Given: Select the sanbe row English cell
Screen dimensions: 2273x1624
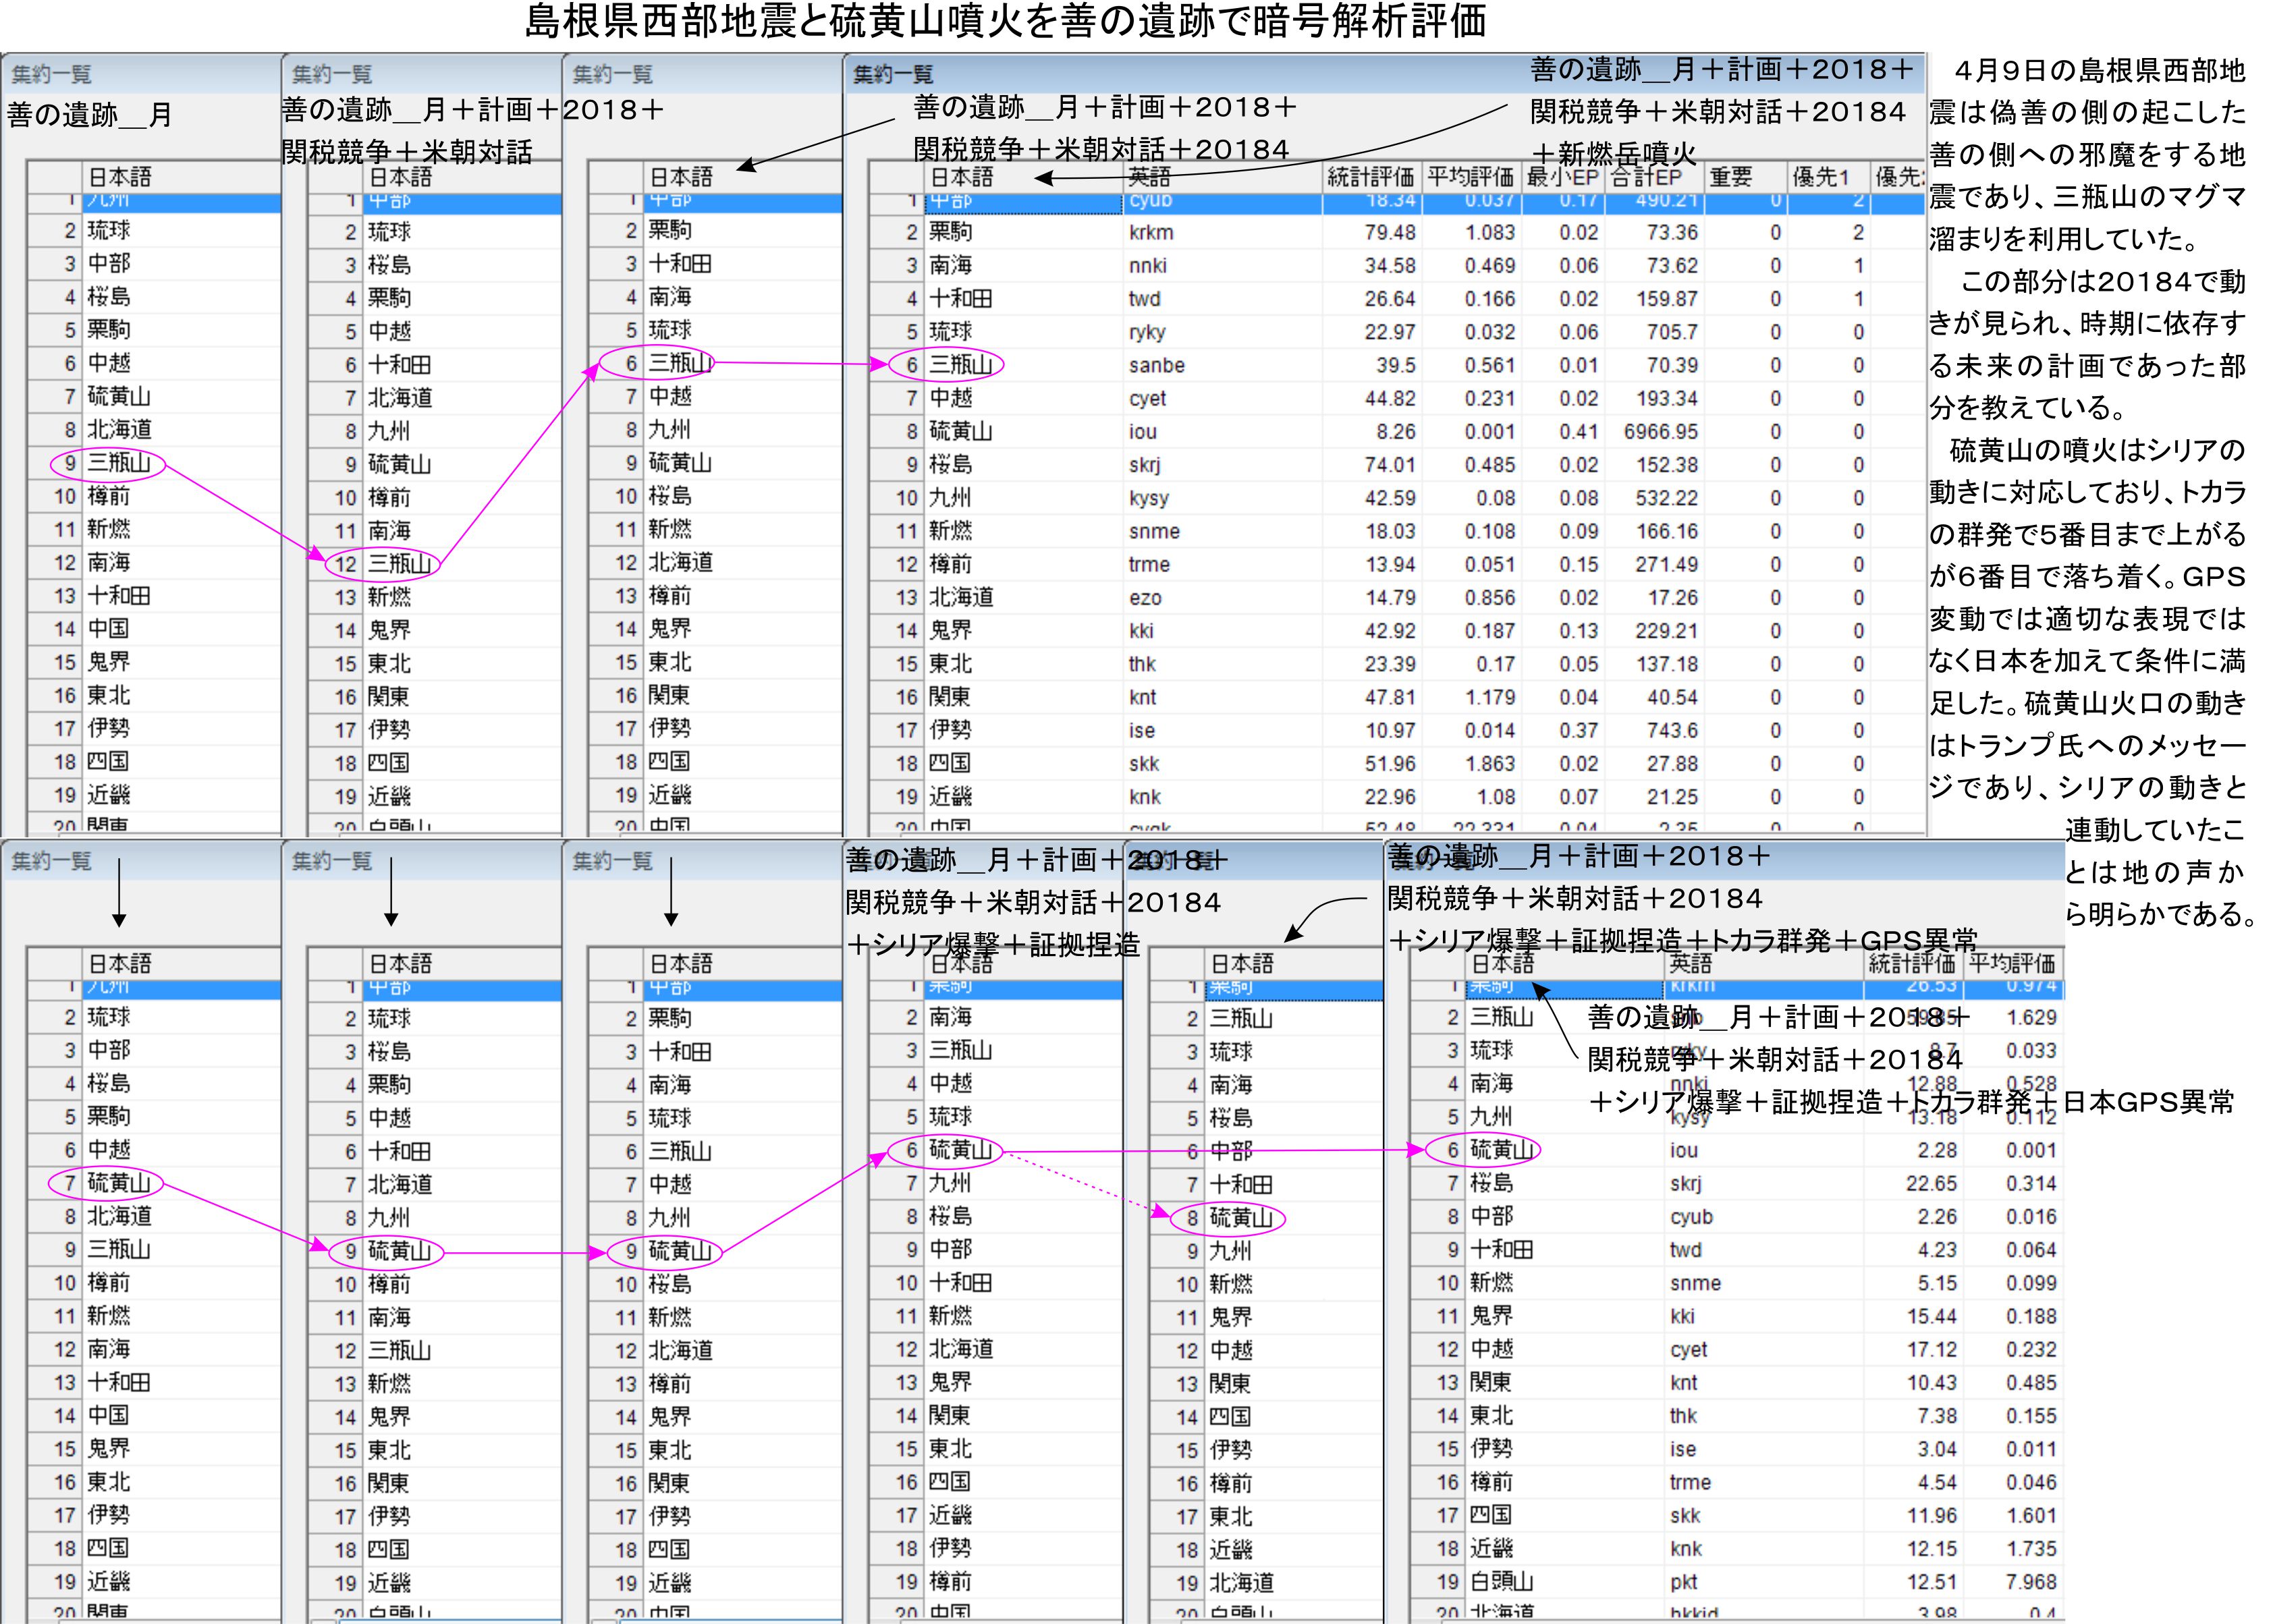Looking at the screenshot, I should 1156,365.
